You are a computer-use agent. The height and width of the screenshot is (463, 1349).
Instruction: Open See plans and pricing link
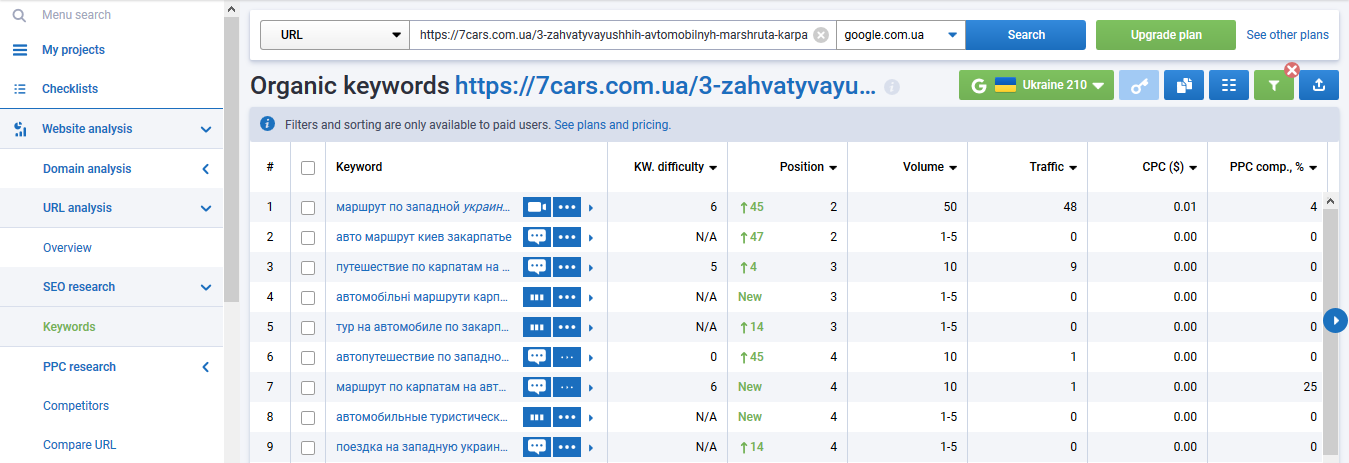[612, 125]
